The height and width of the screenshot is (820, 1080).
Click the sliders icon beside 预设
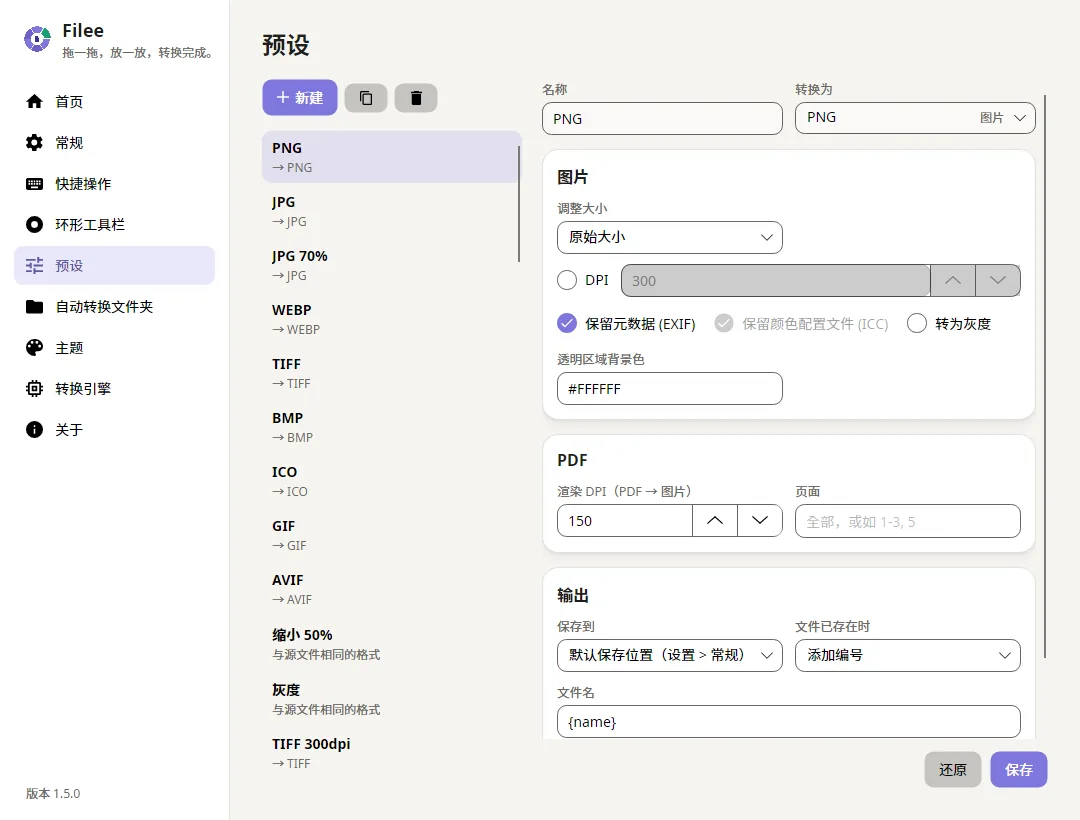pos(34,266)
